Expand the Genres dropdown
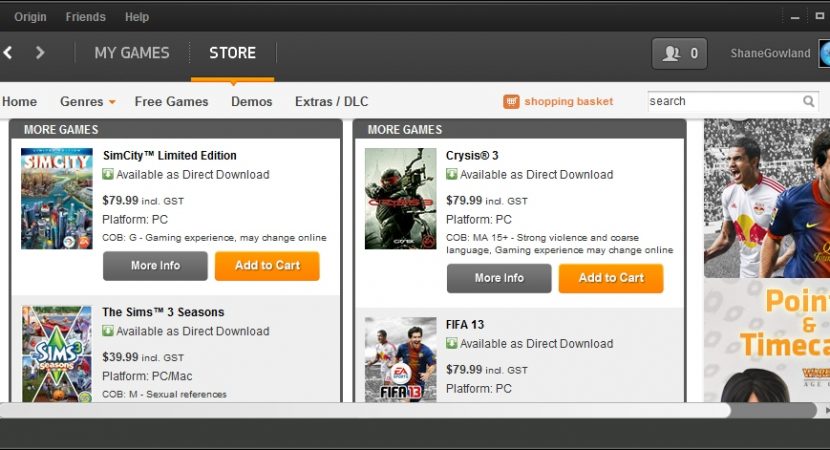 click(87, 101)
